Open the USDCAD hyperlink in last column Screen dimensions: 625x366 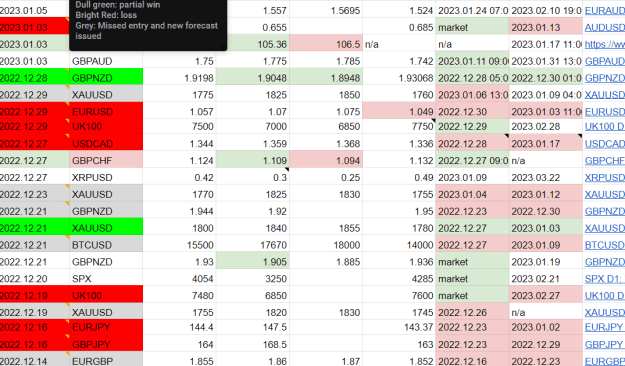tap(605, 144)
